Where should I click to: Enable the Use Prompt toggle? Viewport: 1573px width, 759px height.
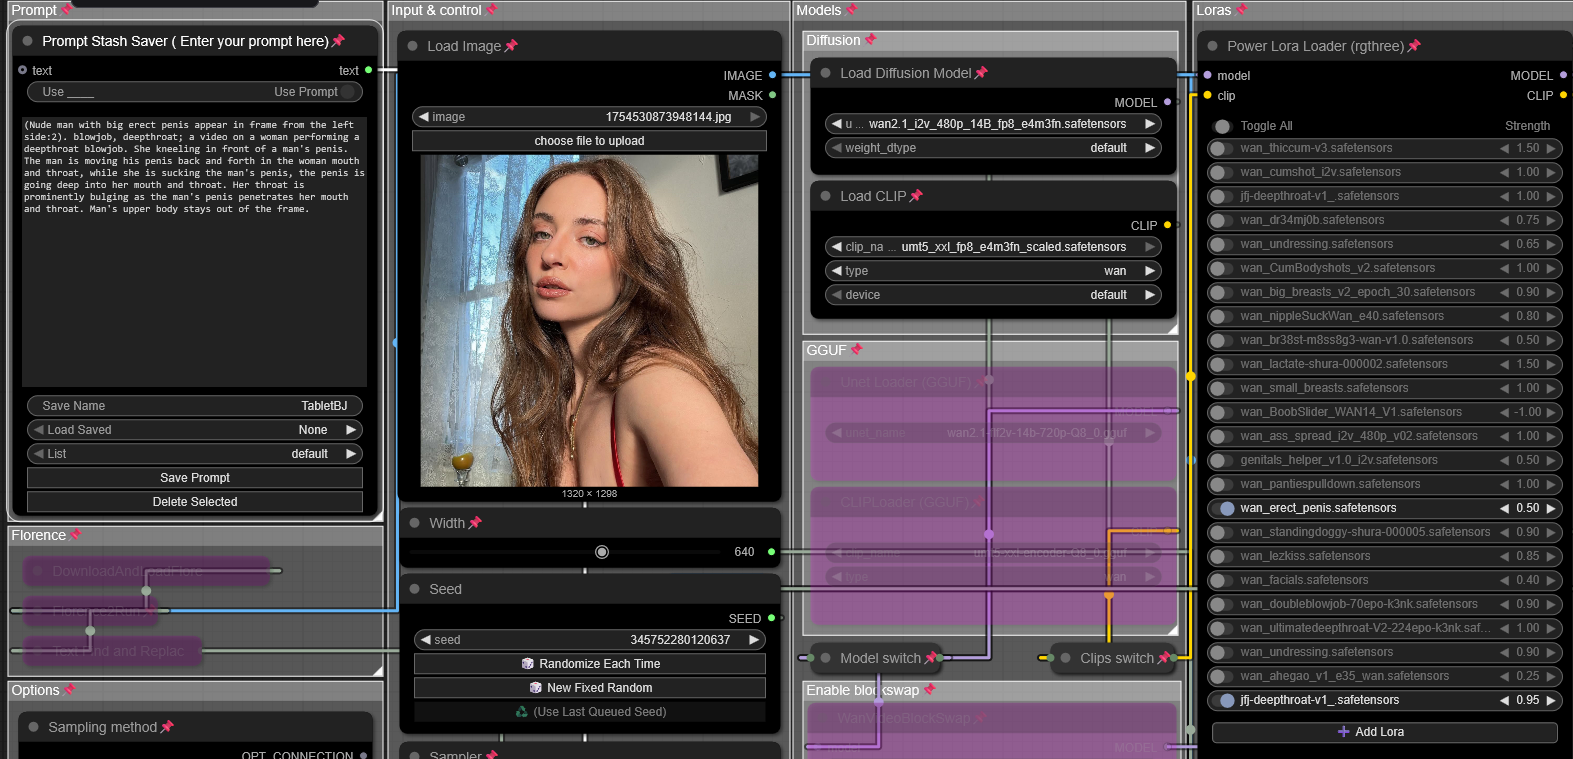[347, 92]
